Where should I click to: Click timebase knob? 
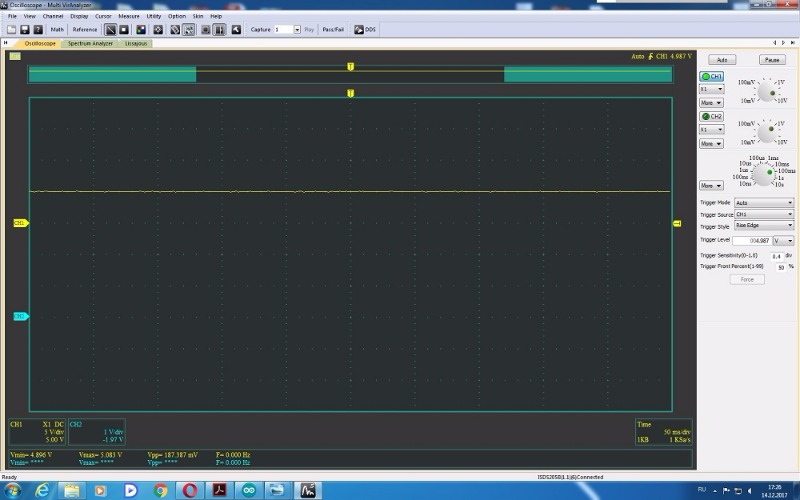[x=764, y=176]
